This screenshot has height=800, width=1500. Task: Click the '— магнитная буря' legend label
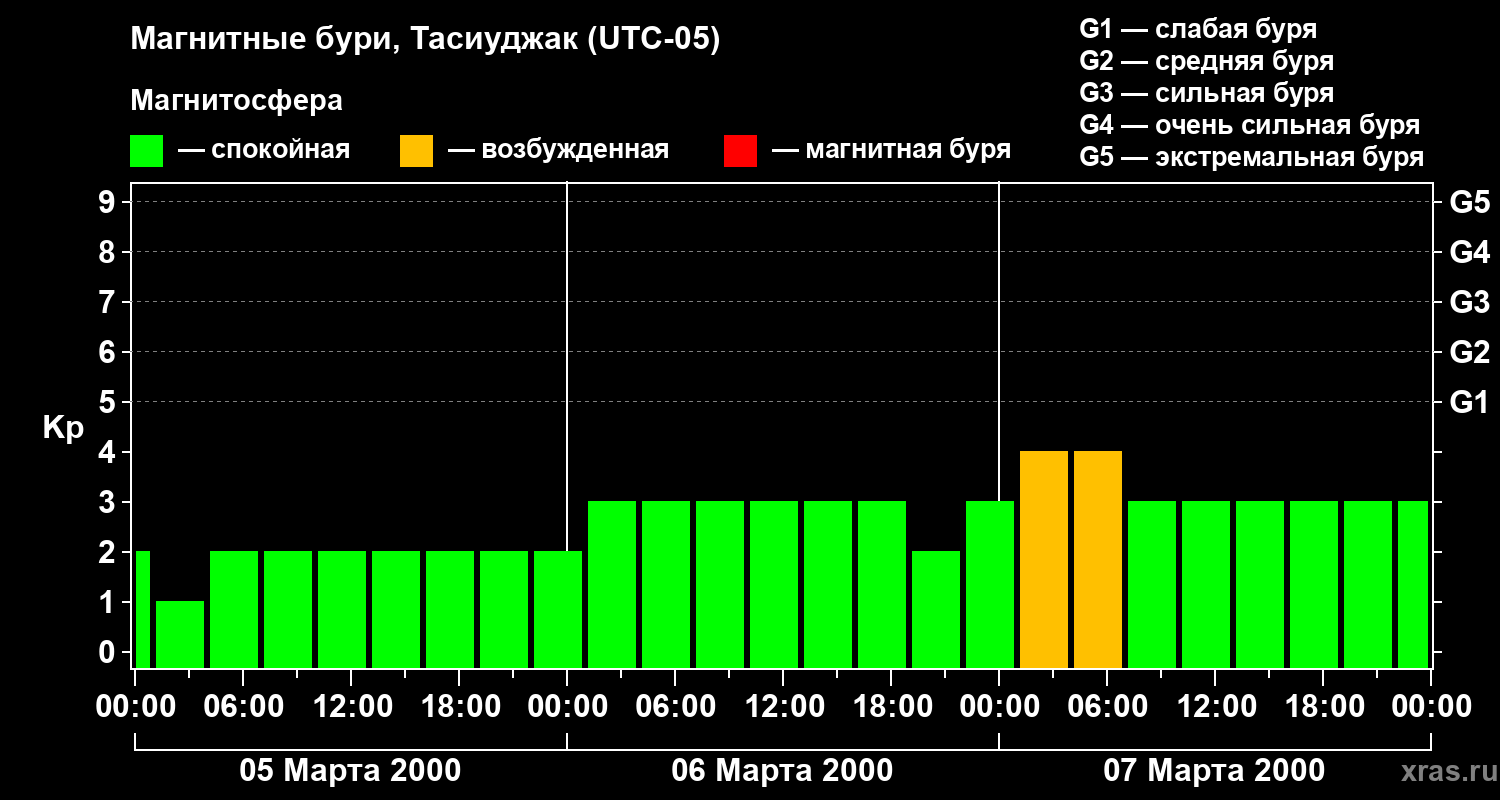click(891, 150)
